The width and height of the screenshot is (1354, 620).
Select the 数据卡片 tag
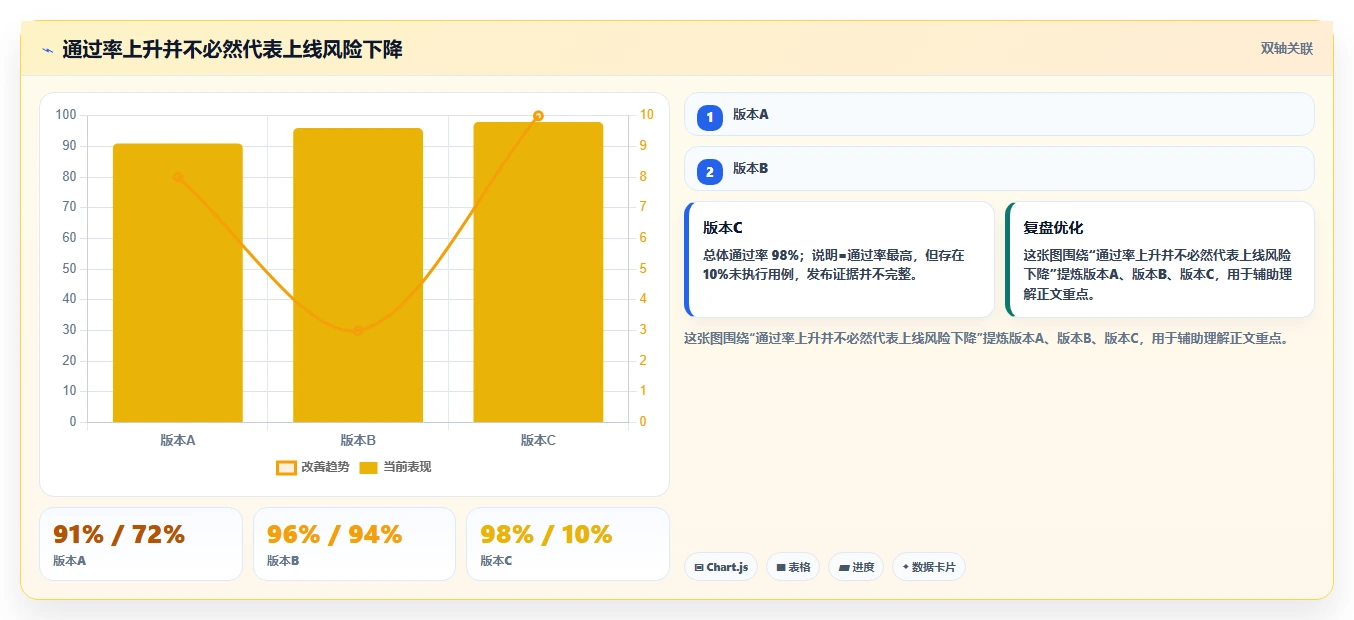click(929, 567)
